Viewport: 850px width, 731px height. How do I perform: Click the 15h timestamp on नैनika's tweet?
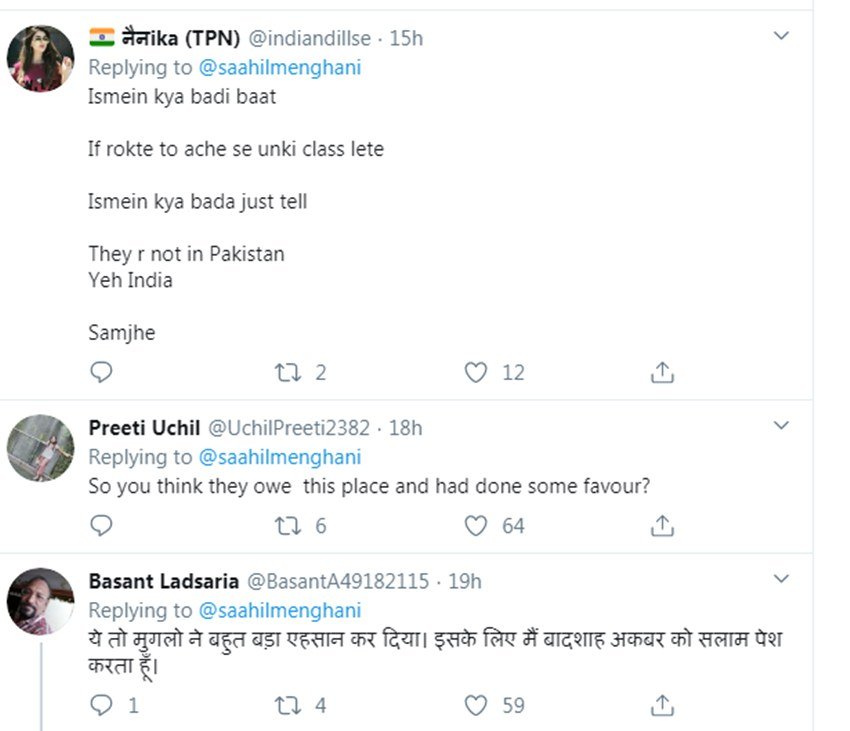coord(409,38)
